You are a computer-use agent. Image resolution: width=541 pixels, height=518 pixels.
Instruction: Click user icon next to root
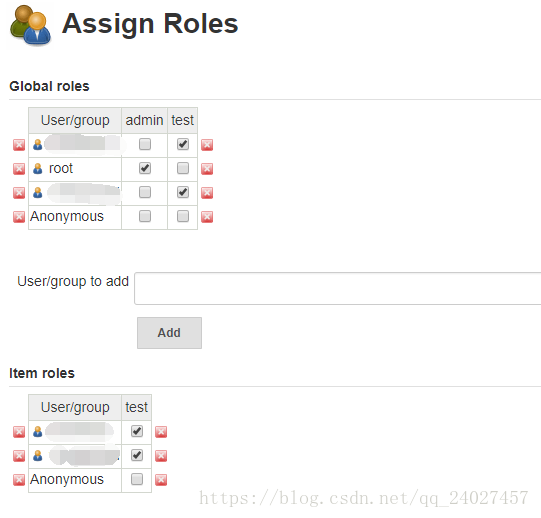(x=38, y=169)
